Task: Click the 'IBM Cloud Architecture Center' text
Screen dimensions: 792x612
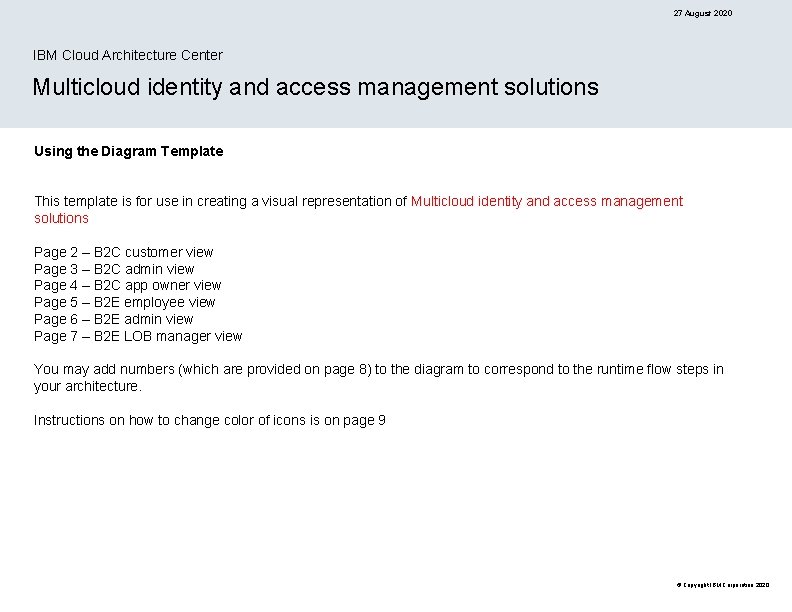Action: 128,55
